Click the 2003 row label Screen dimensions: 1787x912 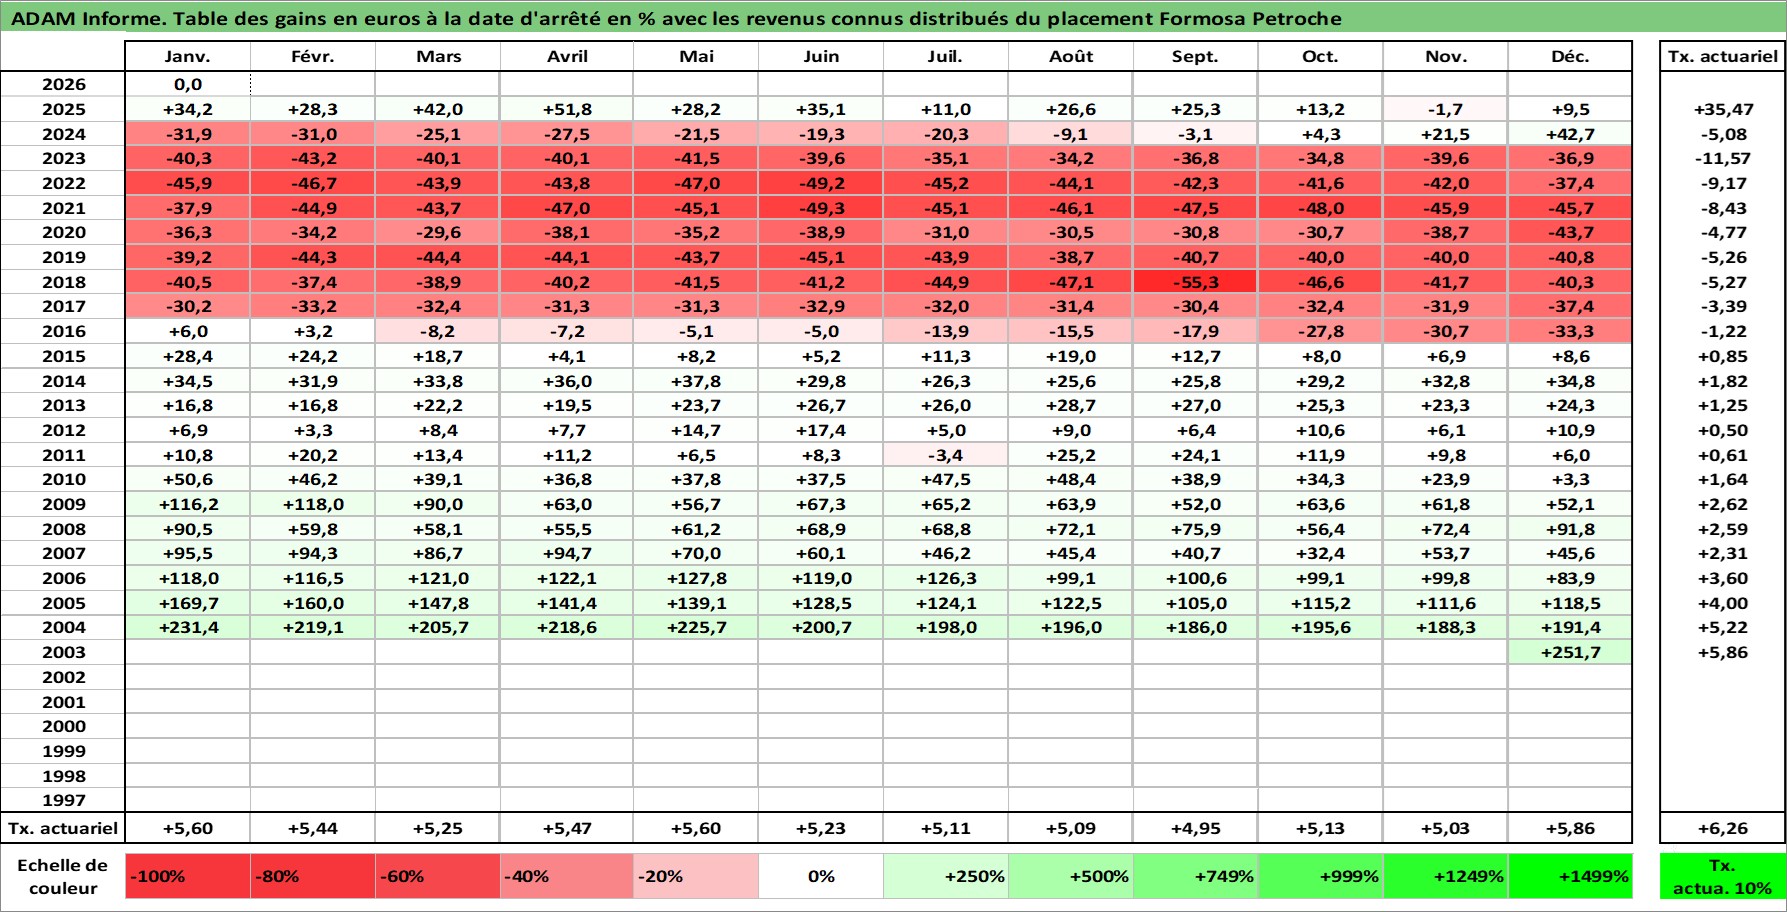pyautogui.click(x=63, y=652)
